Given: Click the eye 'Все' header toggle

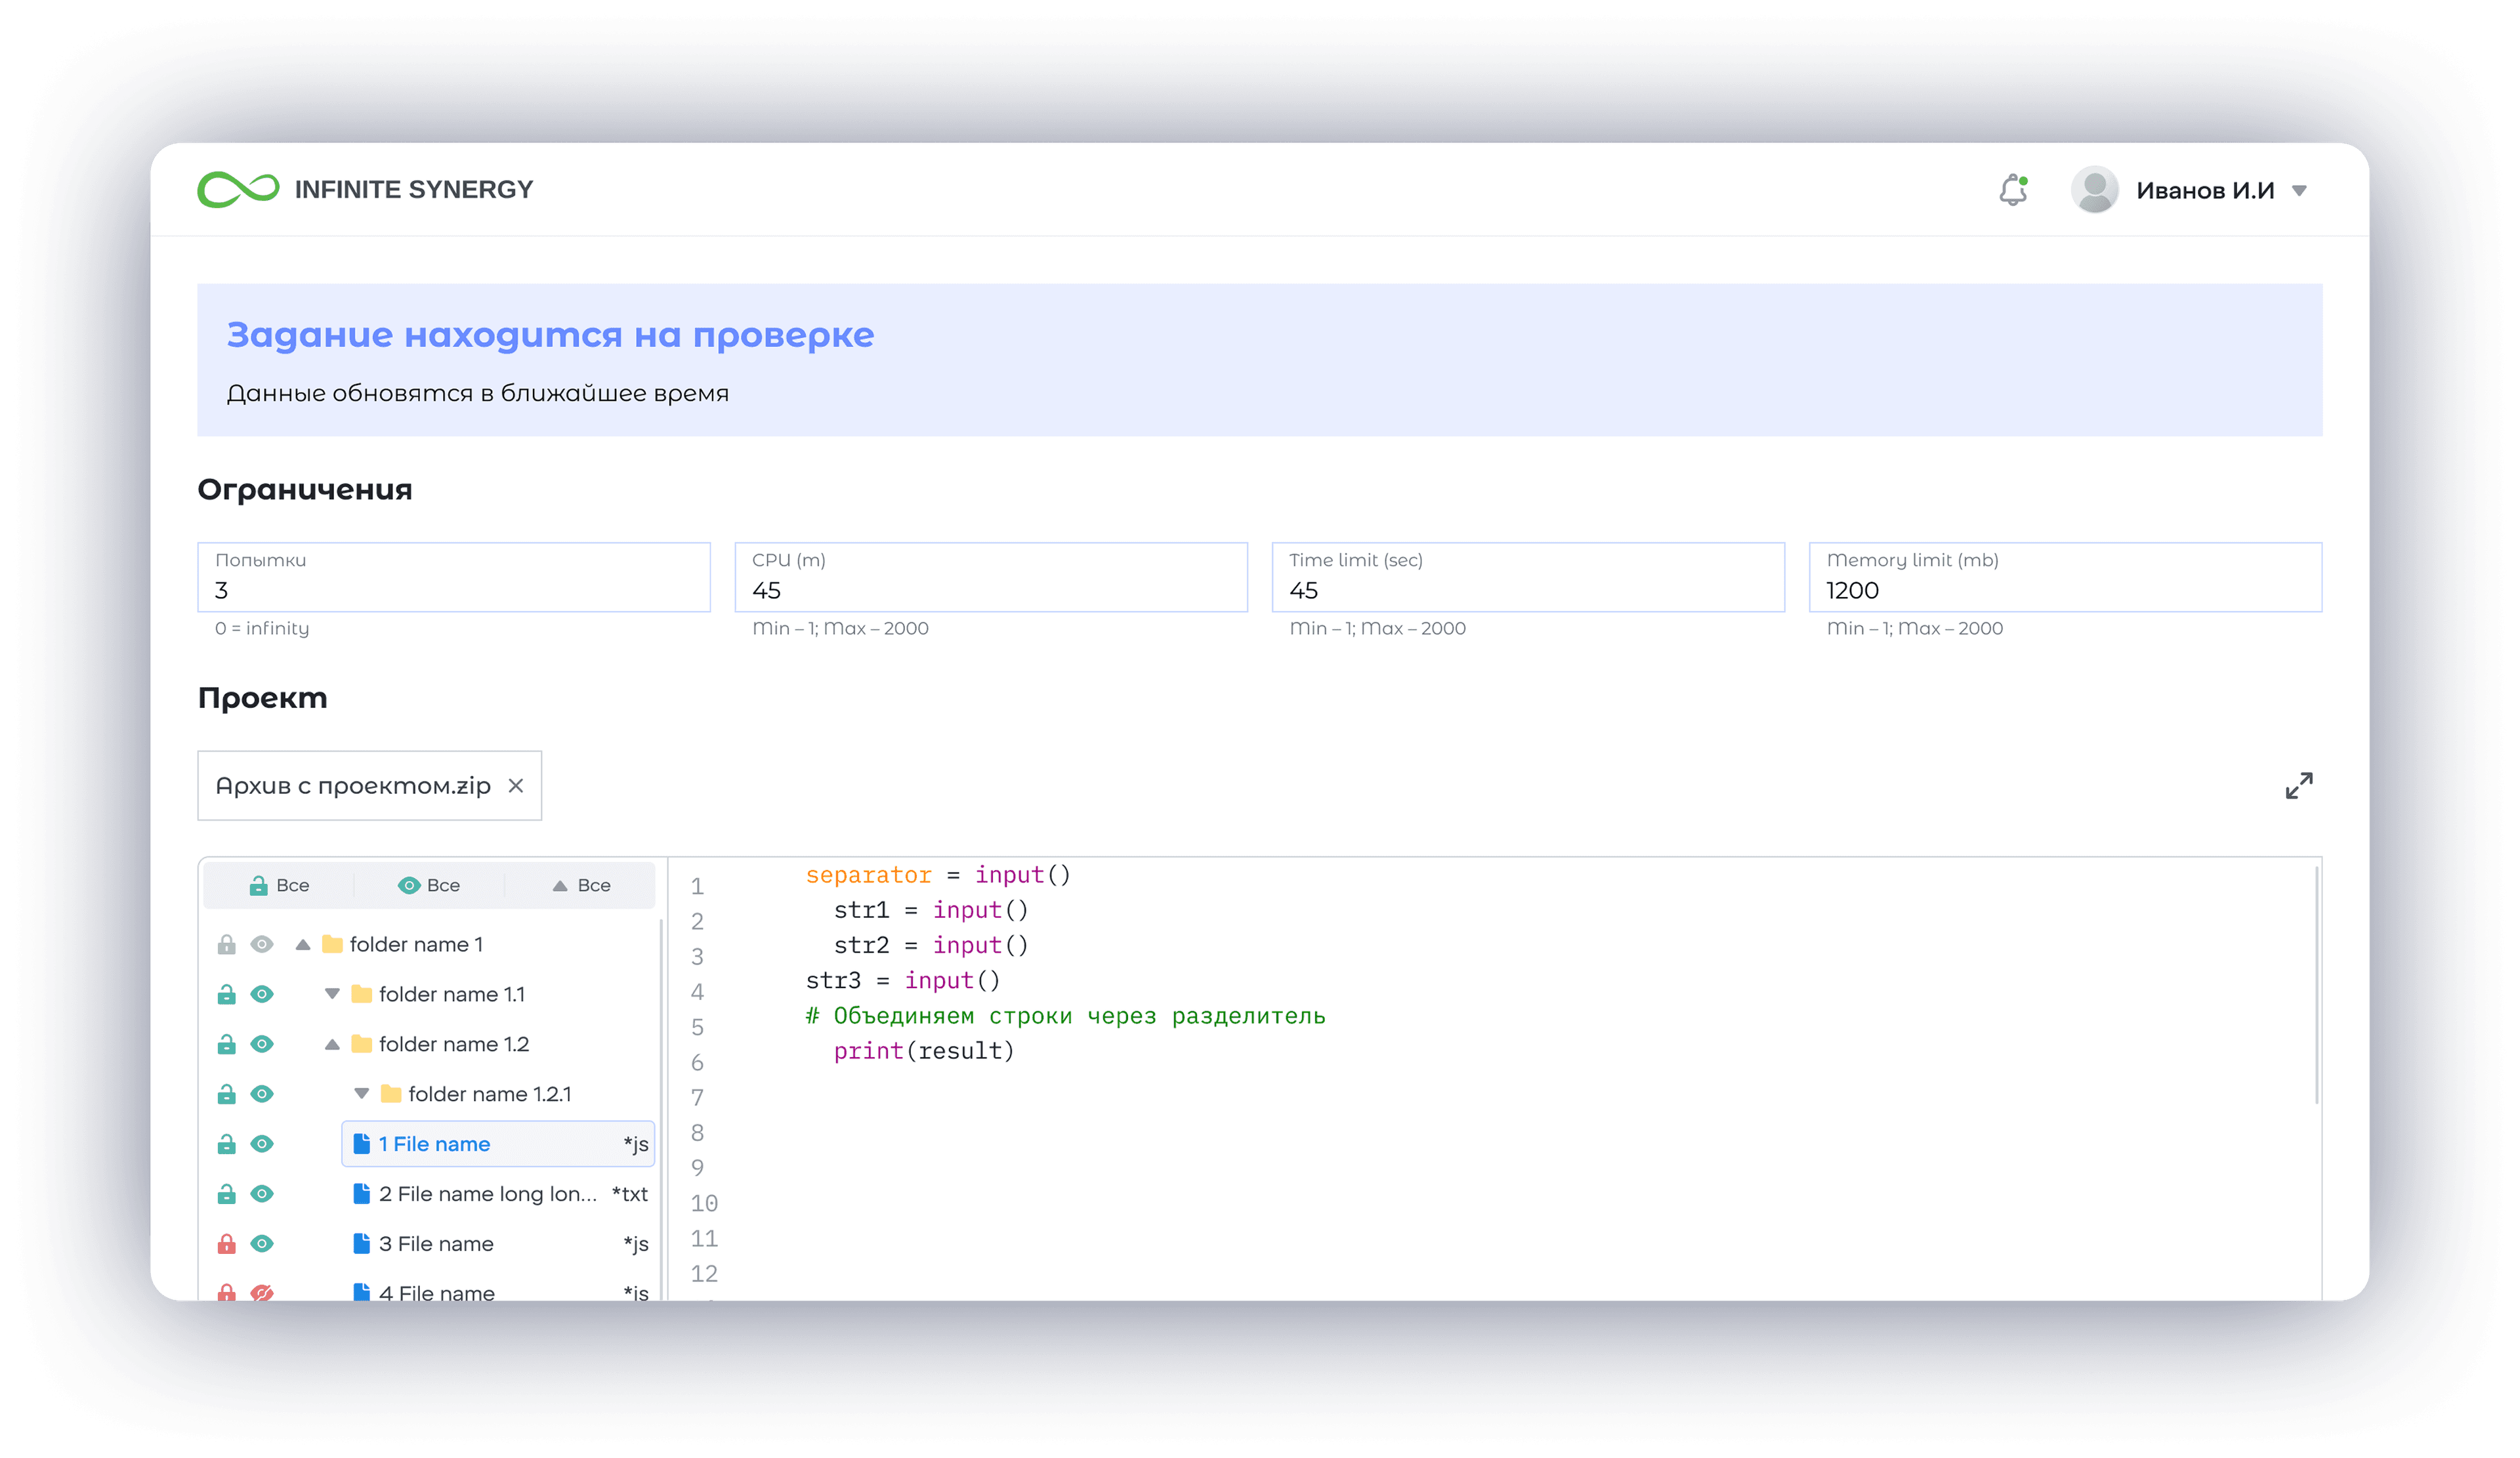Looking at the screenshot, I should (429, 885).
